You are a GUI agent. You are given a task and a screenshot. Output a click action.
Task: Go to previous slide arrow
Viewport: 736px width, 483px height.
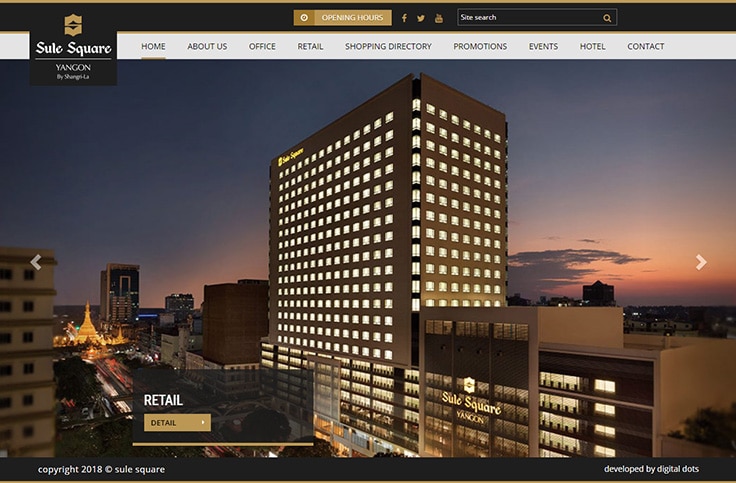pos(36,262)
